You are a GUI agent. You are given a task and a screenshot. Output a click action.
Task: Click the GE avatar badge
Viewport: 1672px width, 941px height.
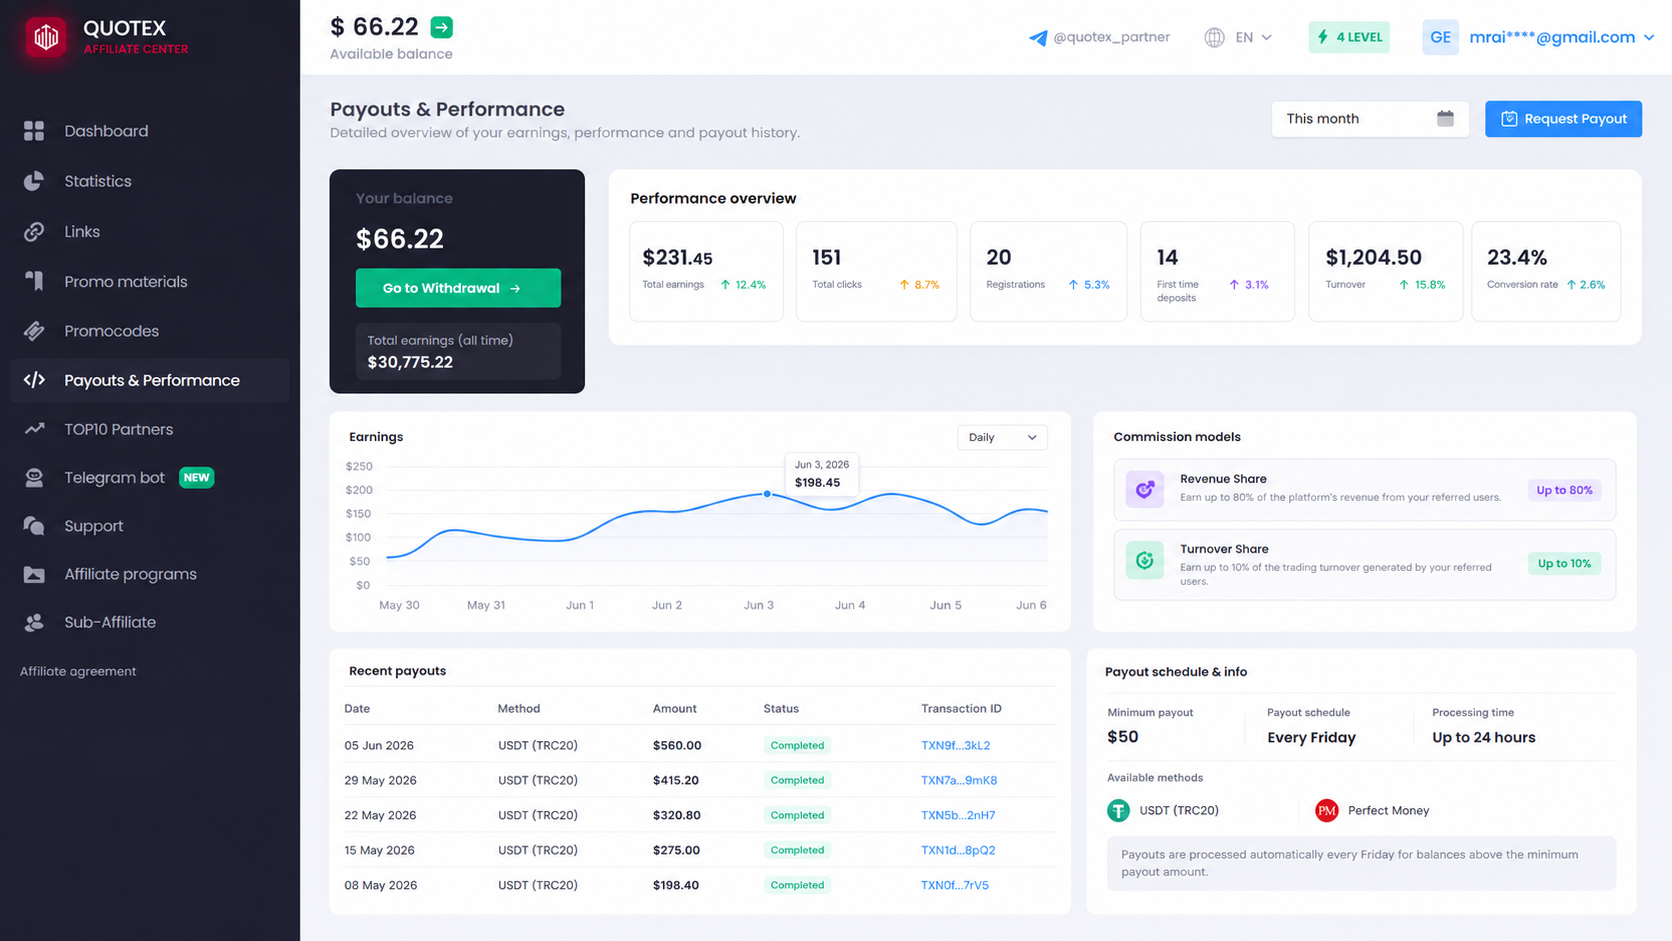tap(1440, 37)
